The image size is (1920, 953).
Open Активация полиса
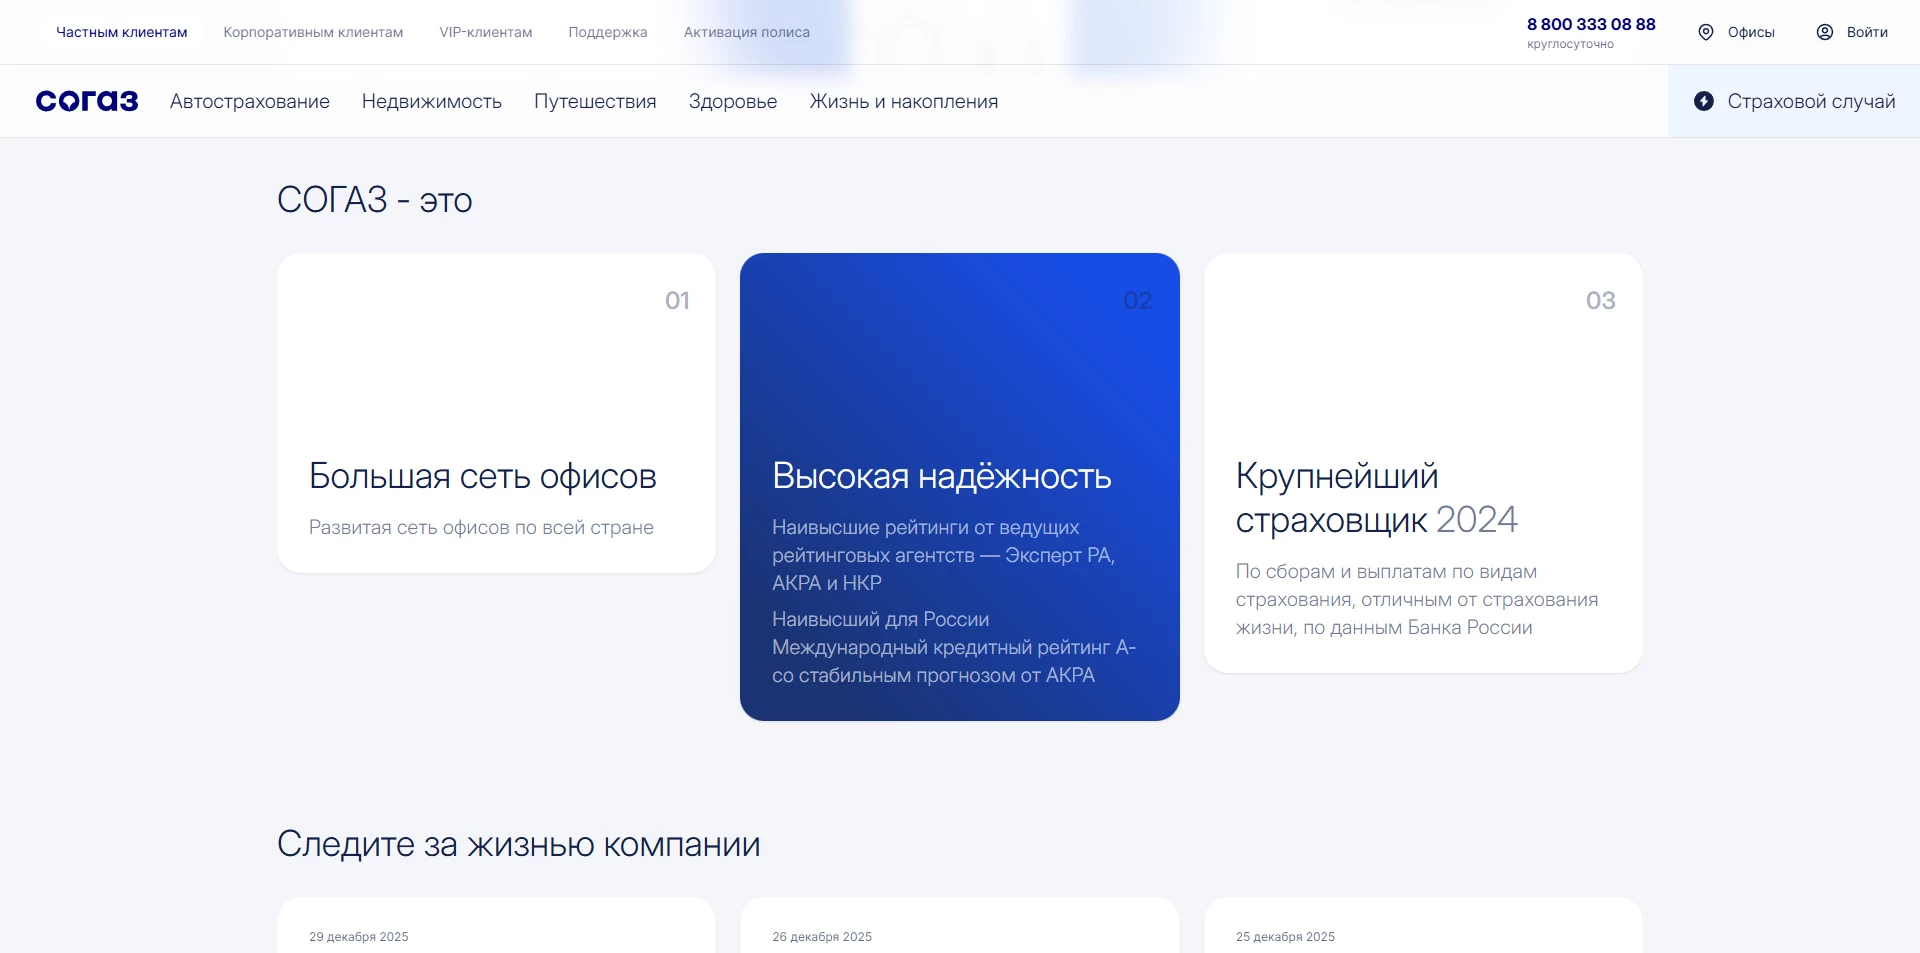pos(746,31)
